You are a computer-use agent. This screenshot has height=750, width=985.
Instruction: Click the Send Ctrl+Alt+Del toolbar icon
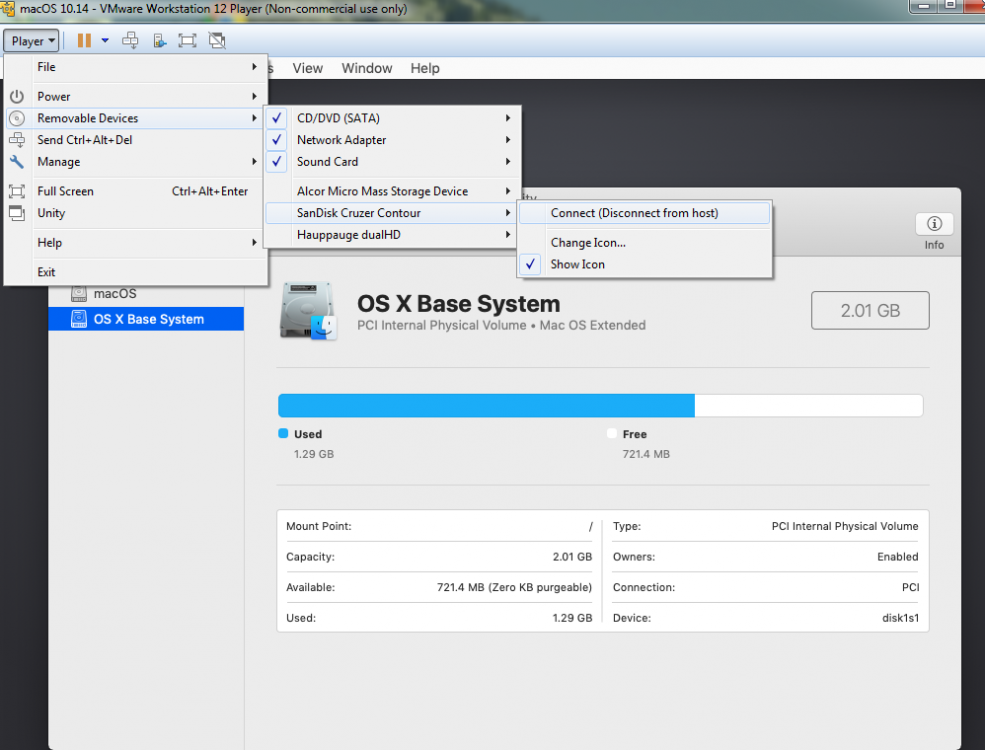(x=131, y=41)
